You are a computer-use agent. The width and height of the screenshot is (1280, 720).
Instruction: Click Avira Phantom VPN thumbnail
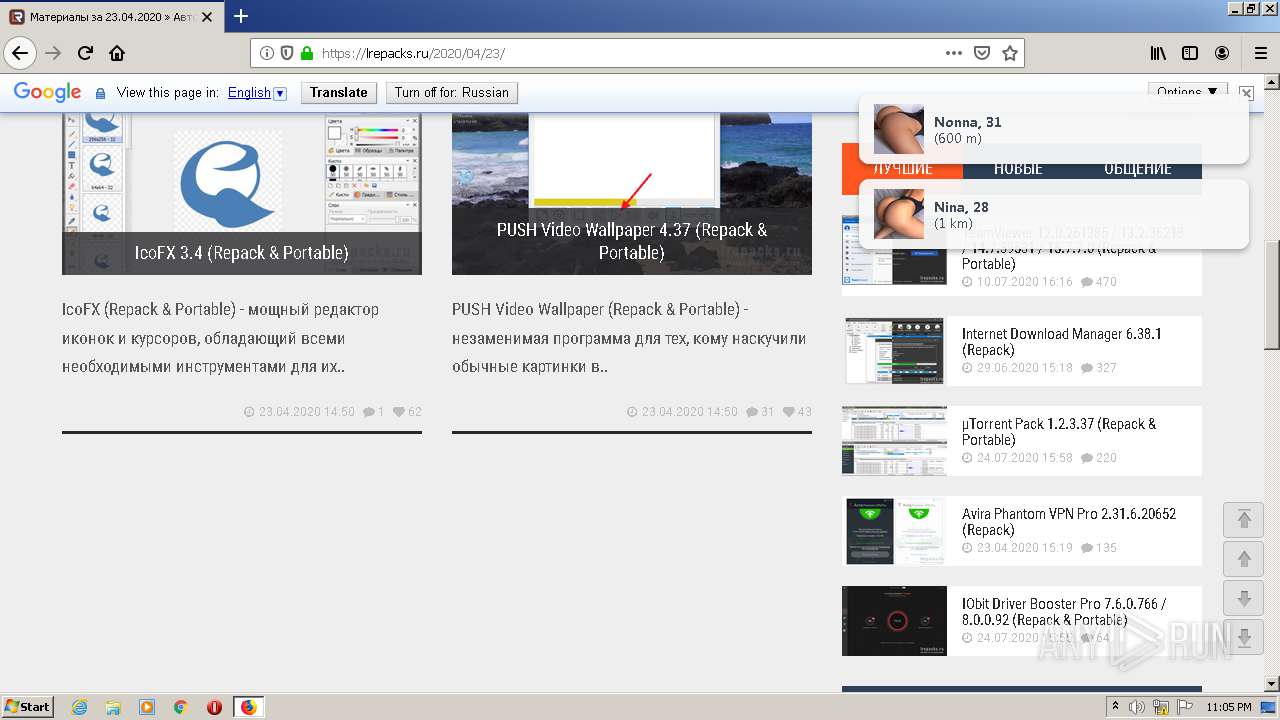click(x=894, y=531)
